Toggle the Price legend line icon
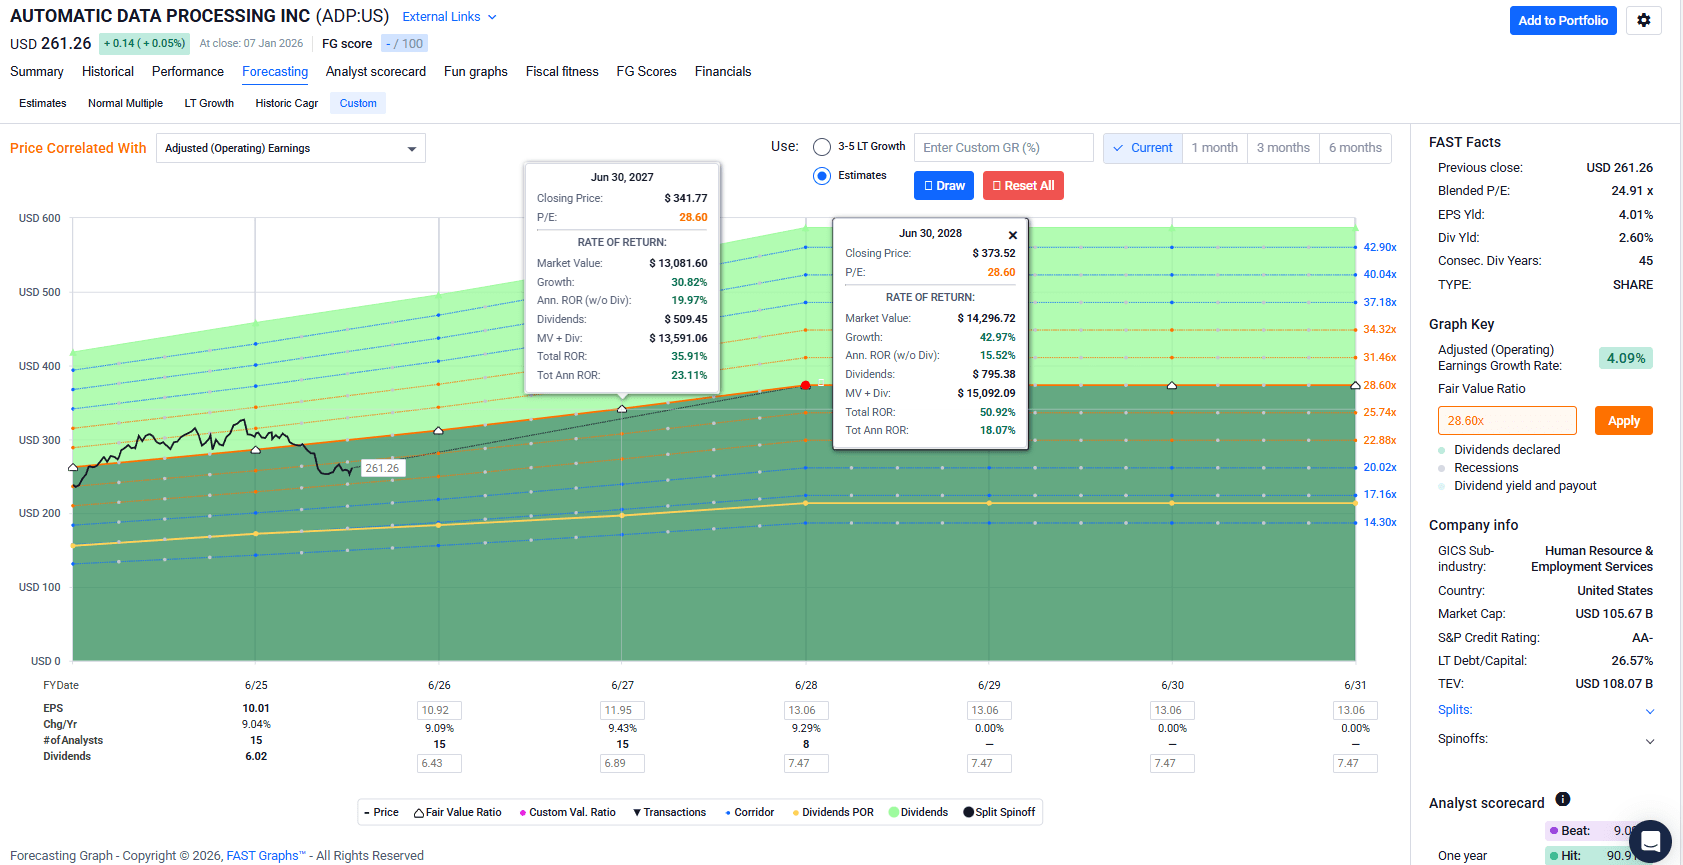Screen dimensions: 1683x865 tap(367, 813)
